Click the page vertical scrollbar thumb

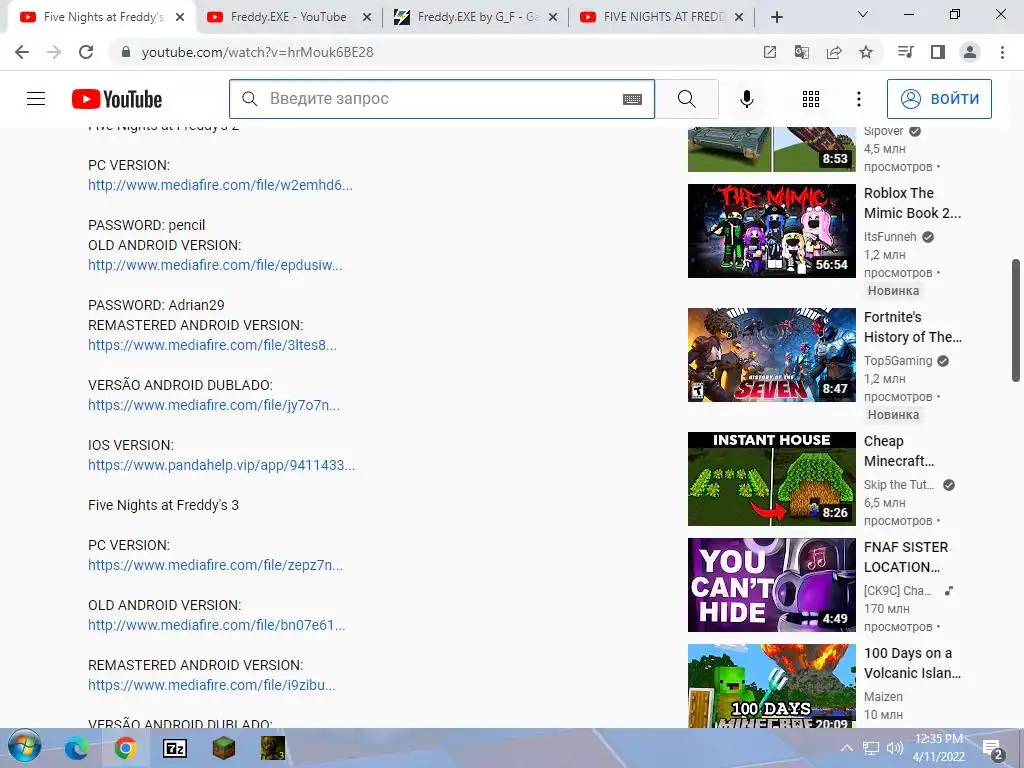pos(1016,320)
